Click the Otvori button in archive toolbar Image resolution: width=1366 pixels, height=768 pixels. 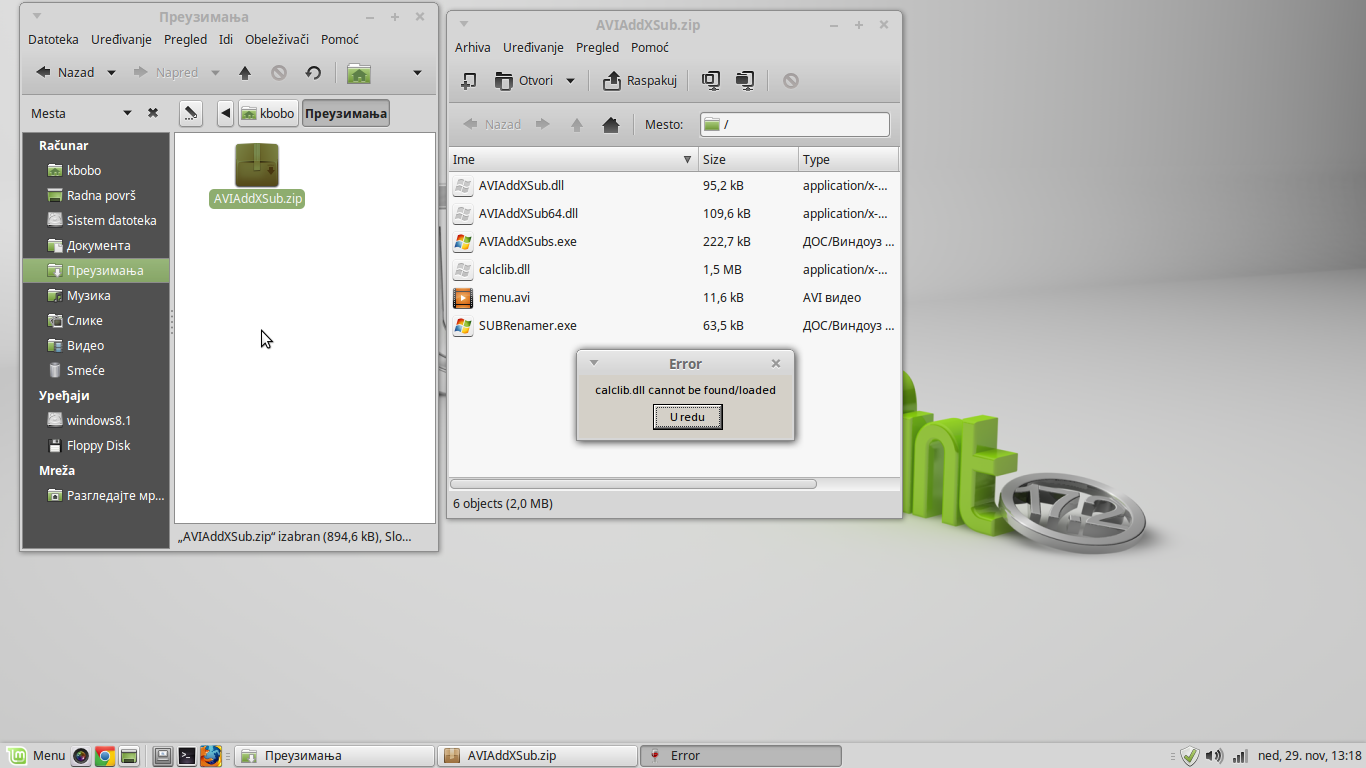(525, 81)
